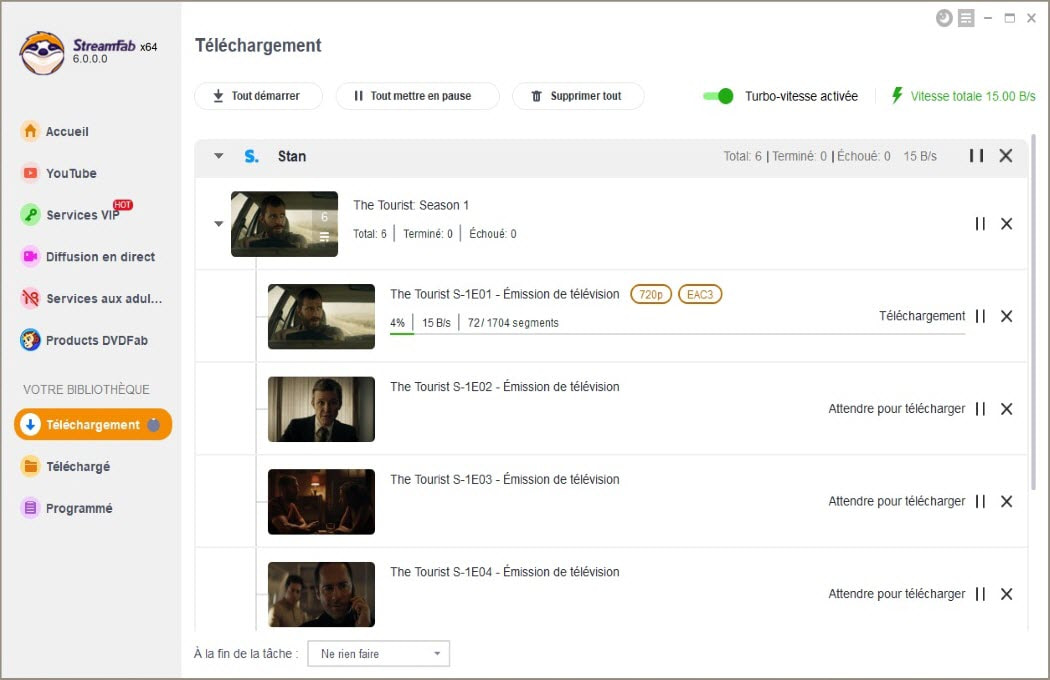Maximize the StreamFab window
The width and height of the screenshot is (1050, 680).
tap(1009, 18)
